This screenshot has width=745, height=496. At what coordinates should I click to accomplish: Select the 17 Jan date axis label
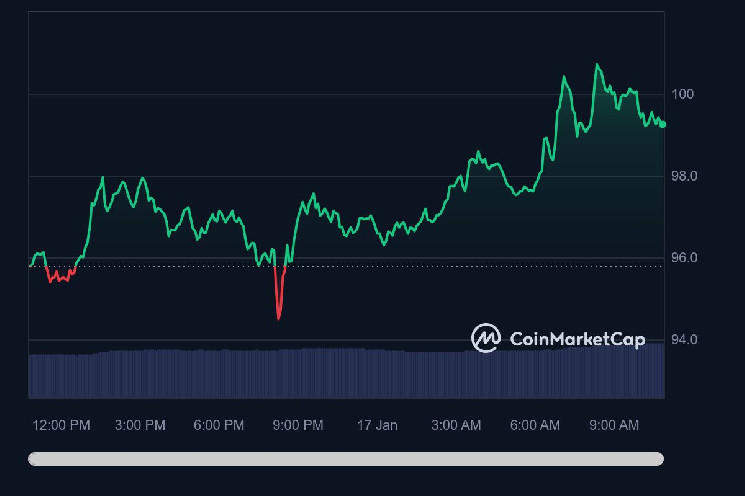click(x=377, y=425)
